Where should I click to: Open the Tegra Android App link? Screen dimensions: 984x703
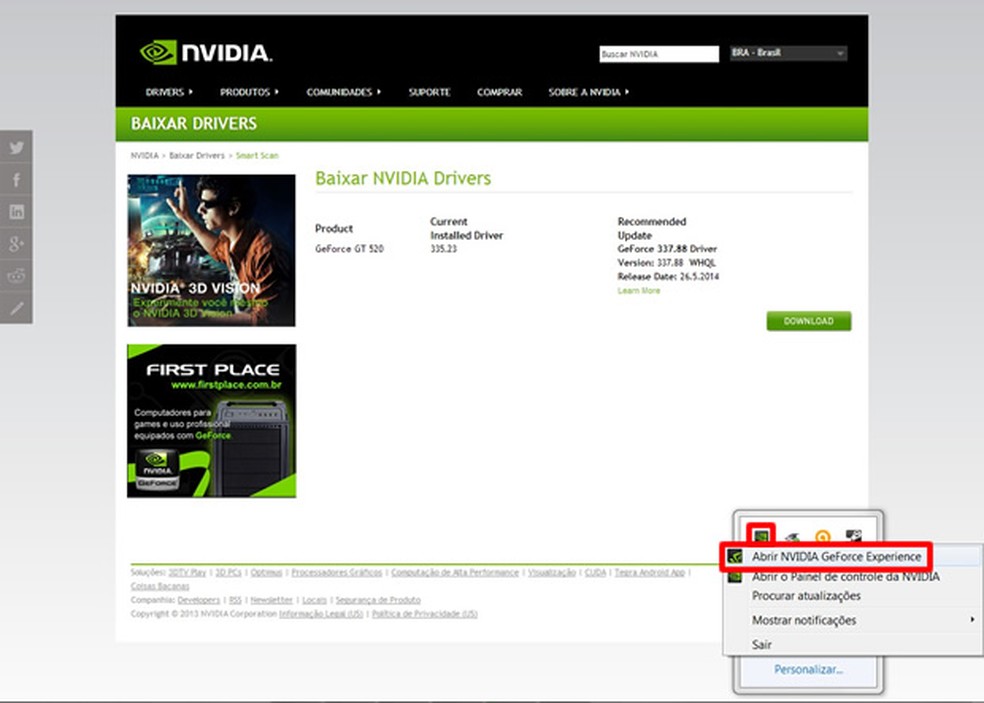click(650, 572)
